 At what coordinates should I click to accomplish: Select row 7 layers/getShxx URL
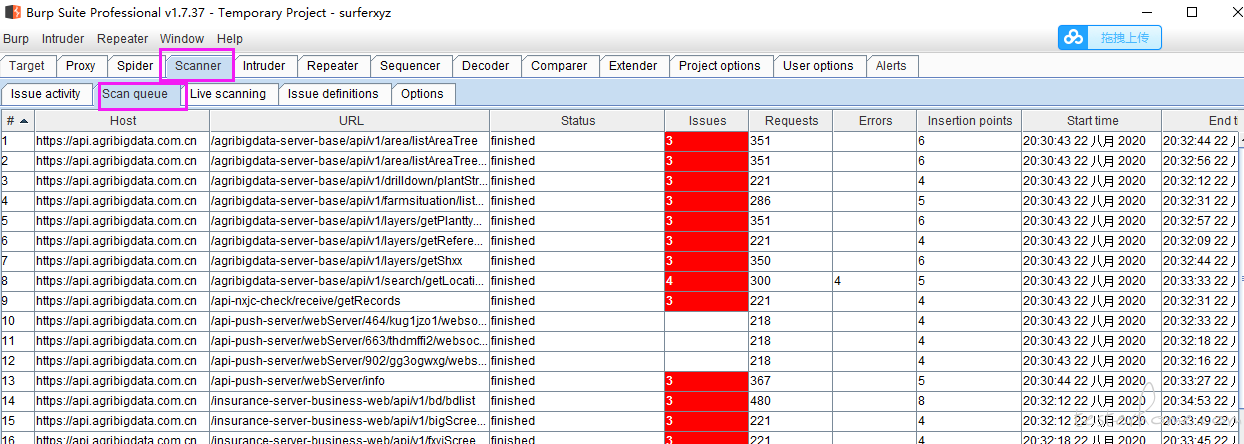[x=349, y=261]
